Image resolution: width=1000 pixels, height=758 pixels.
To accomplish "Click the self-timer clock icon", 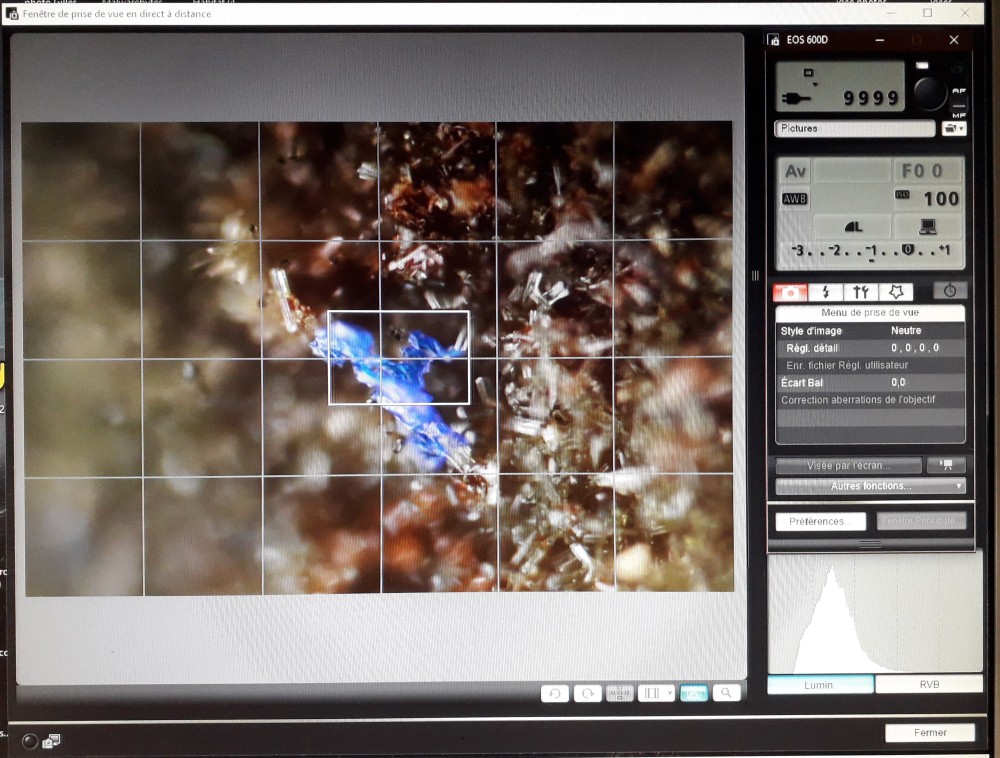I will 949,291.
